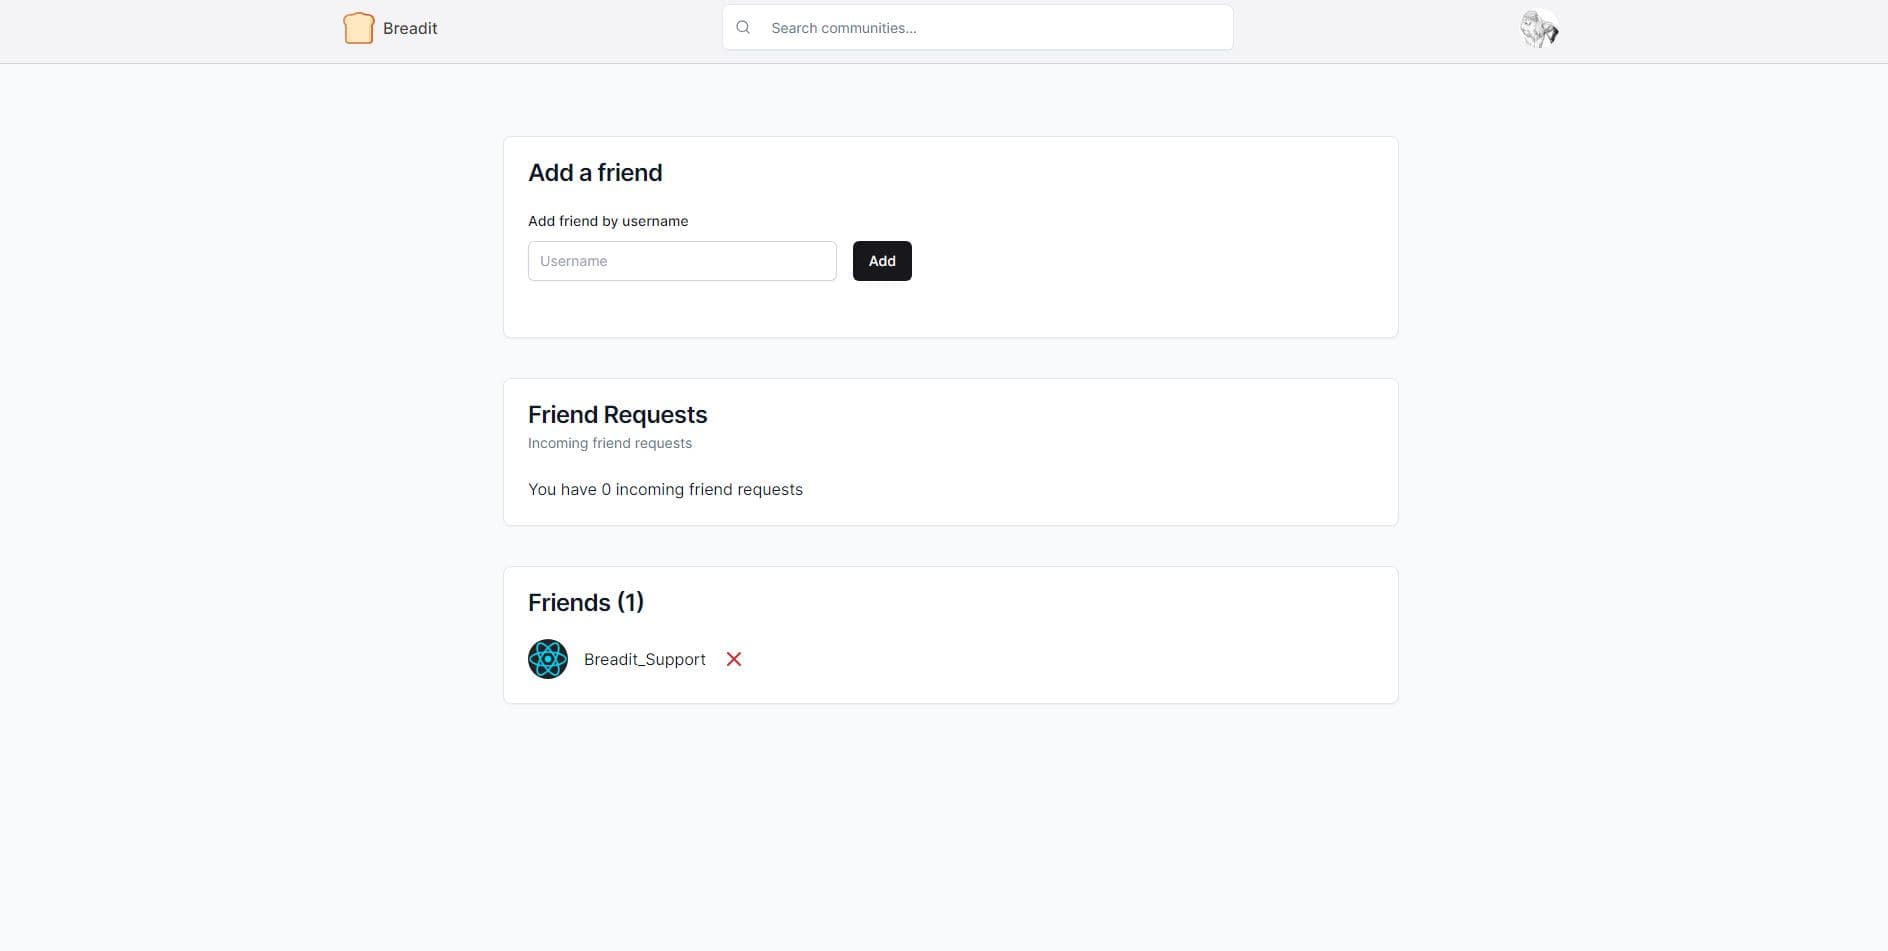Click the Breadit home logo
Viewport: 1888px width, 951px height.
point(390,28)
